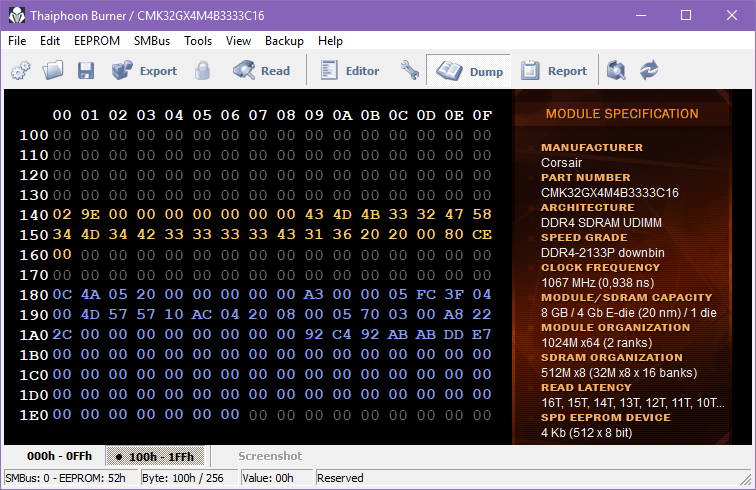Open a dump file via folder icon
The image size is (756, 490).
coord(53,70)
